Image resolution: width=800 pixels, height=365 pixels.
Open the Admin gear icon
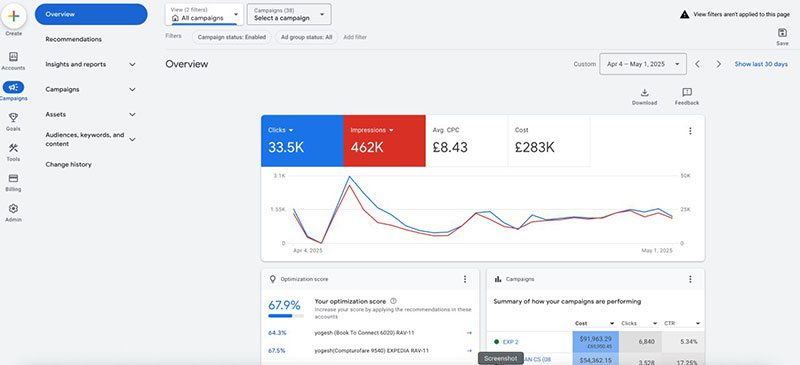point(13,209)
